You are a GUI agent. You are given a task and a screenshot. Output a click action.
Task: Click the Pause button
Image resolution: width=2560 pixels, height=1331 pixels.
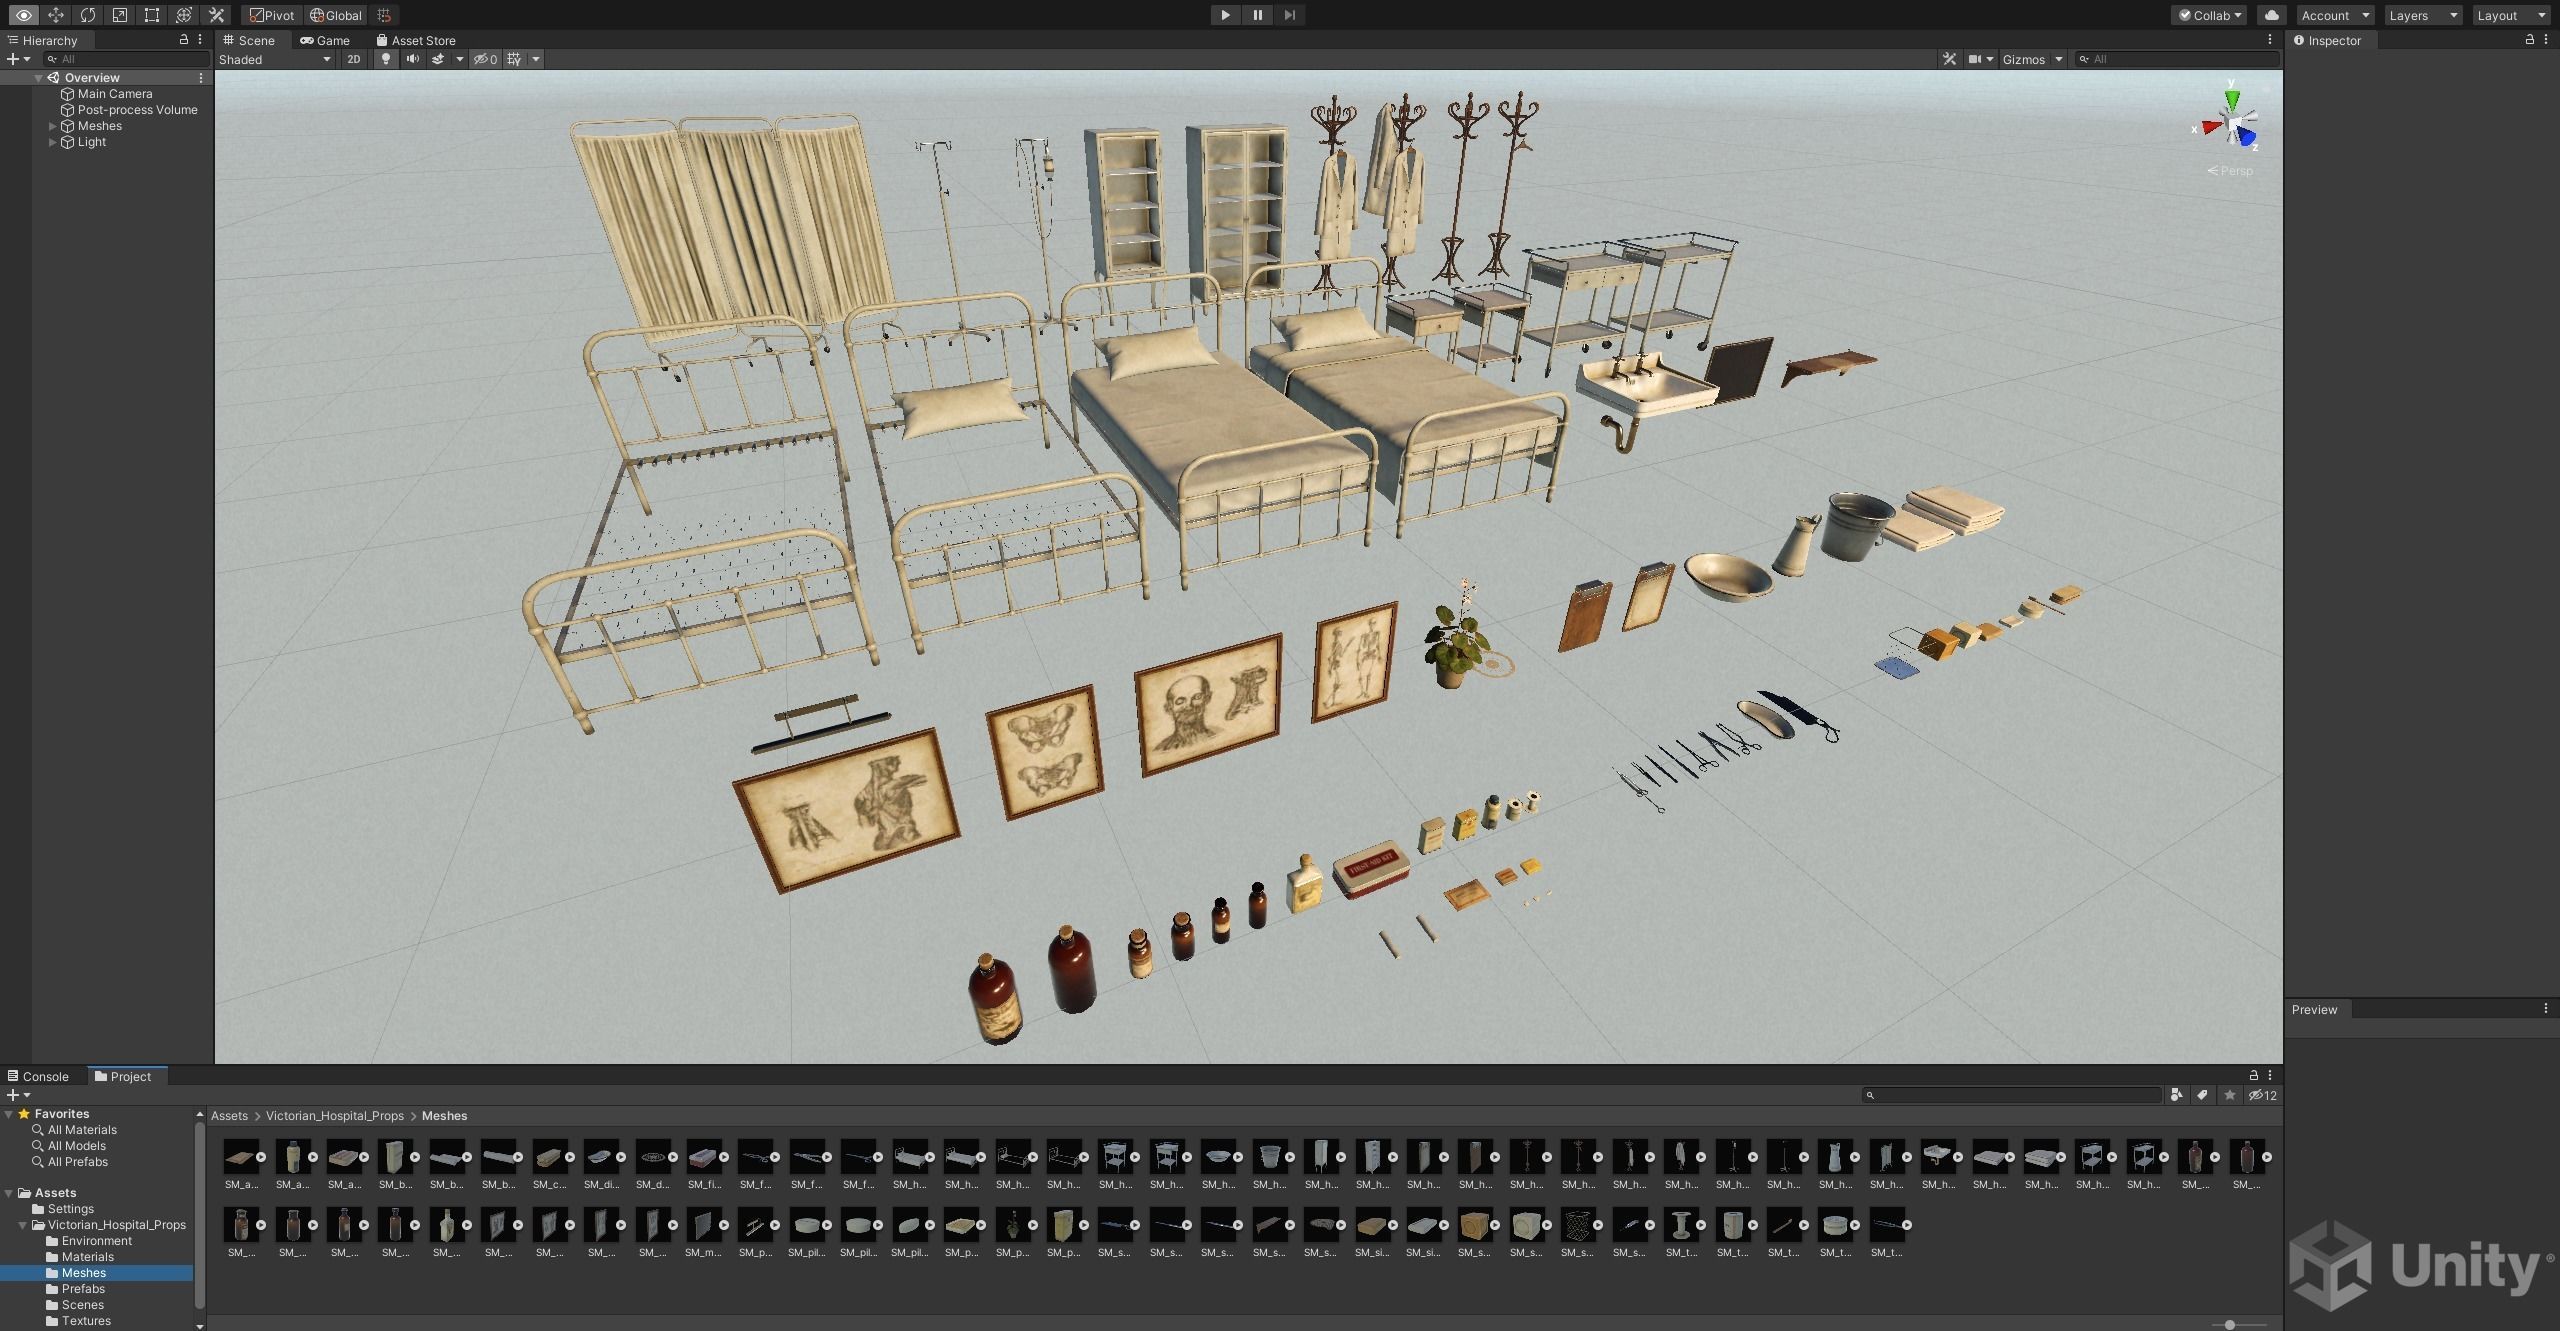[x=1257, y=15]
